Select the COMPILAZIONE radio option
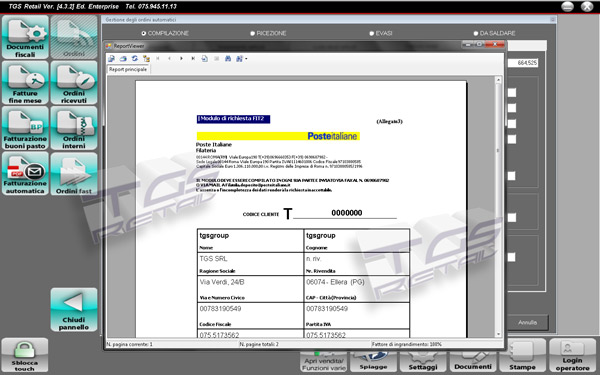 (x=165, y=33)
